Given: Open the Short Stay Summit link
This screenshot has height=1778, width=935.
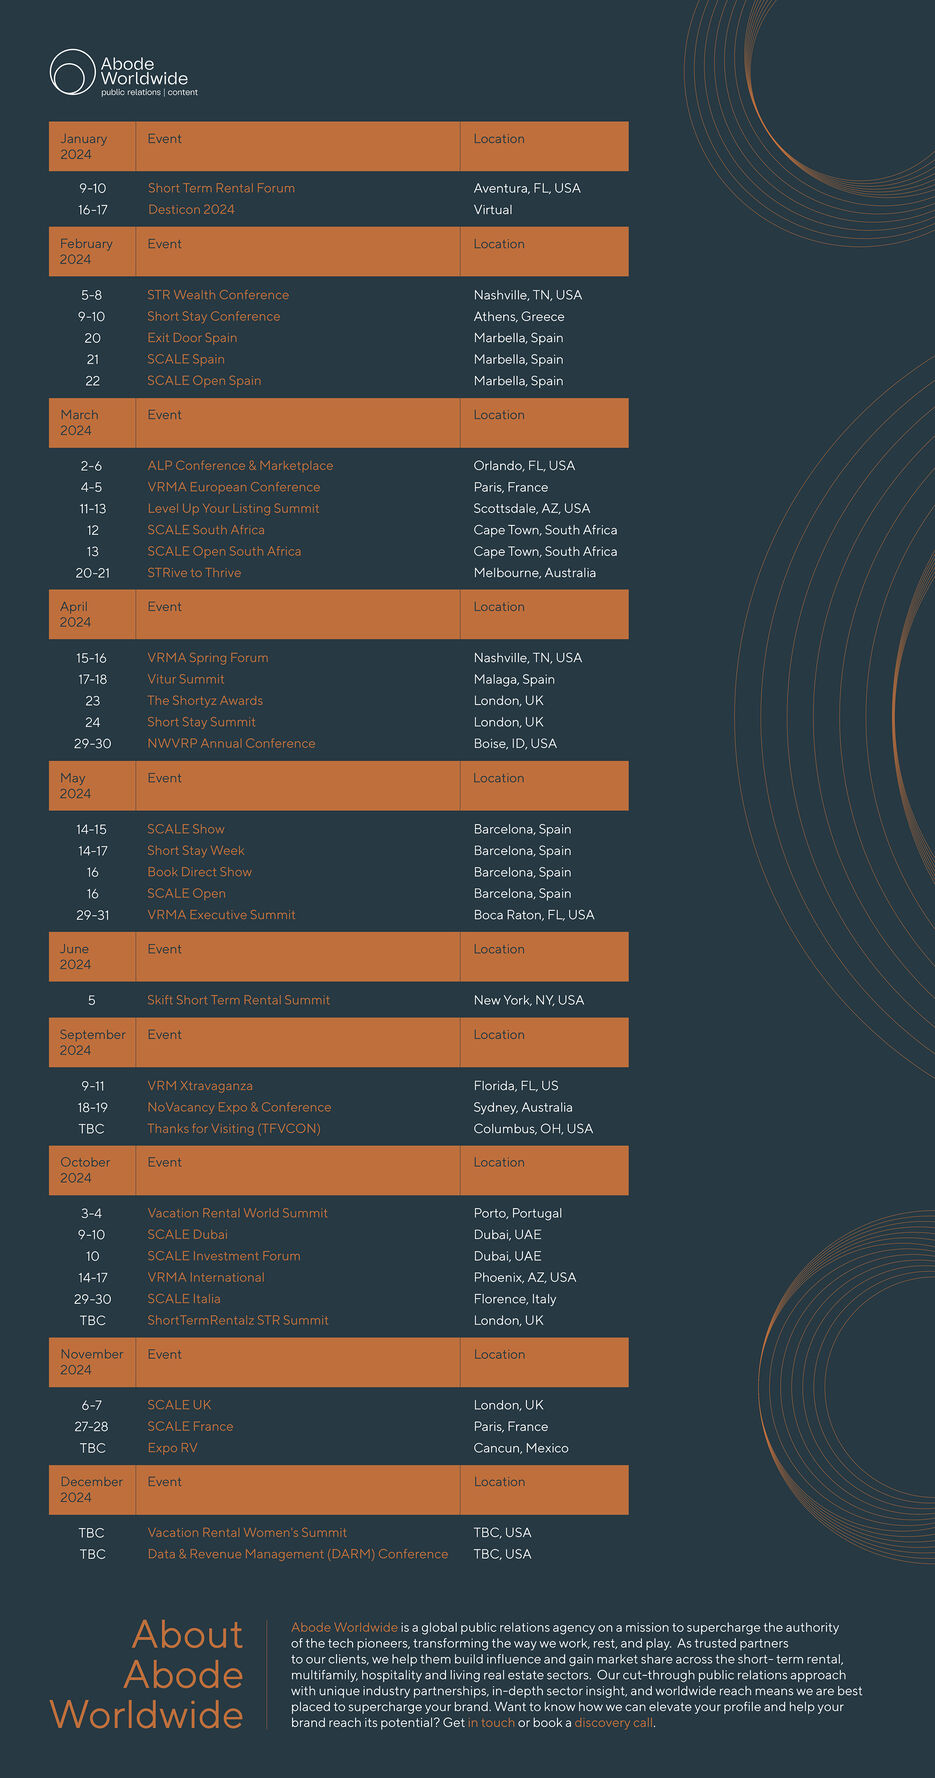Looking at the screenshot, I should click(x=201, y=723).
